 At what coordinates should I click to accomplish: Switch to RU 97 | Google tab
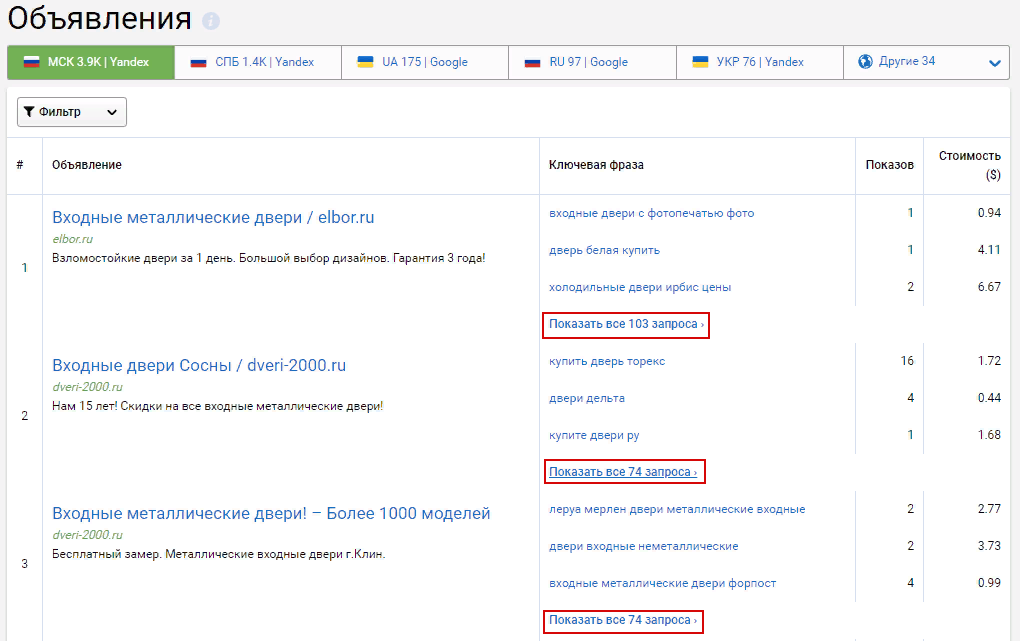[x=592, y=62]
